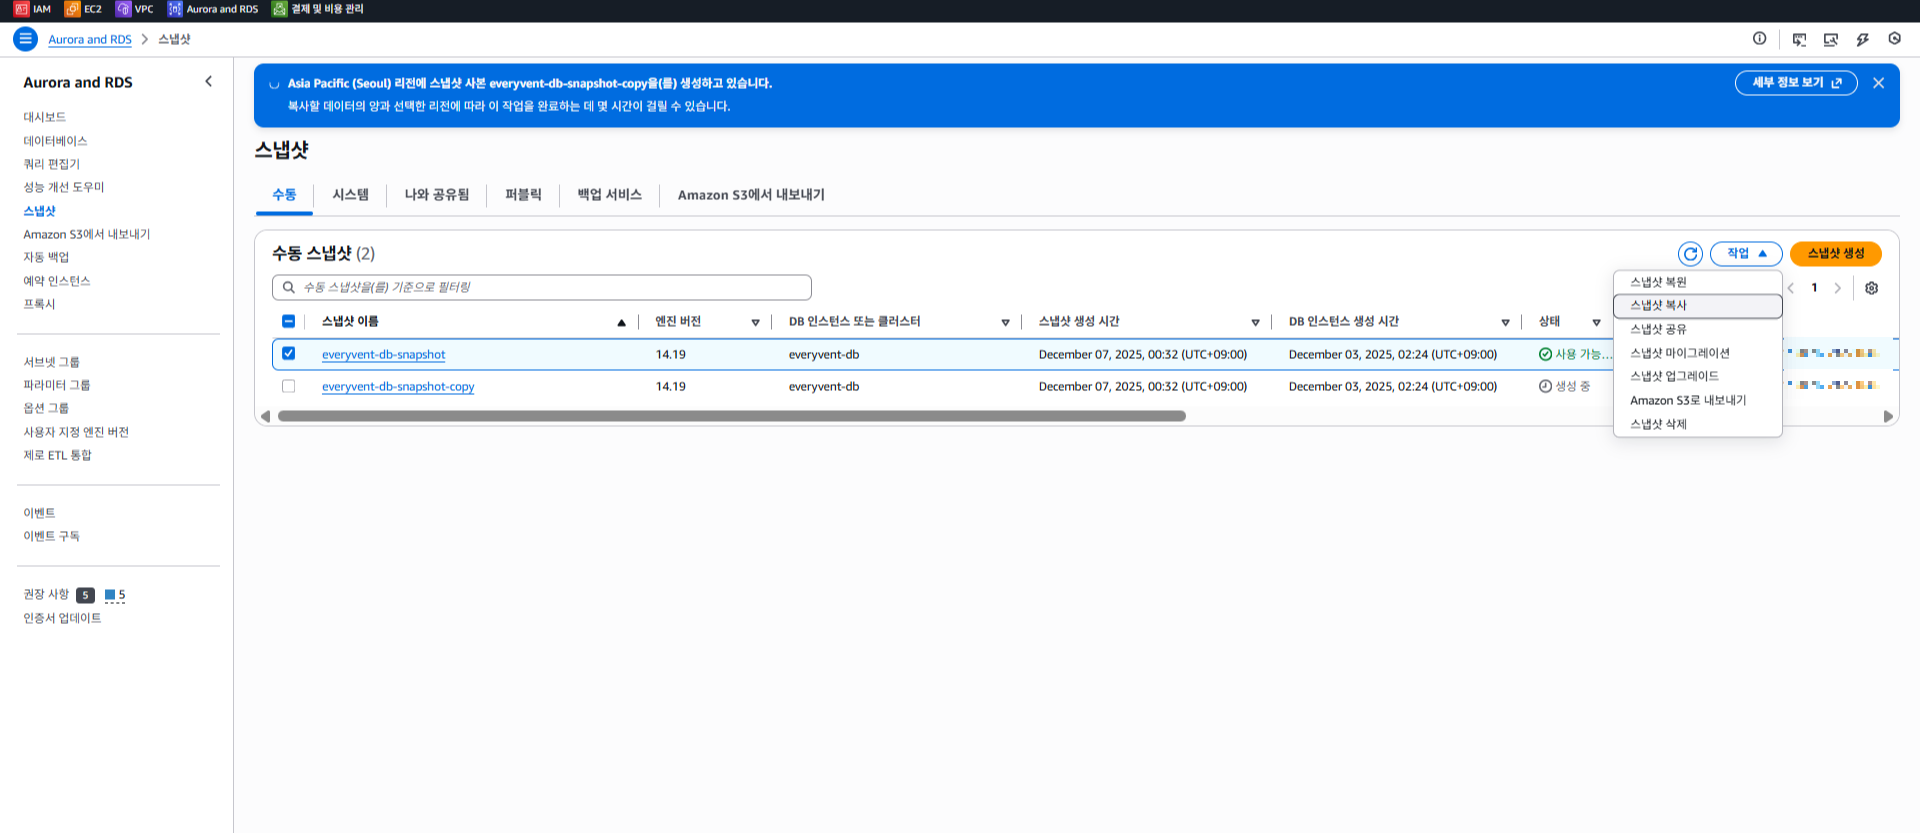Sort by snapshot name column arrow
This screenshot has width=1920, height=833.
(x=621, y=322)
